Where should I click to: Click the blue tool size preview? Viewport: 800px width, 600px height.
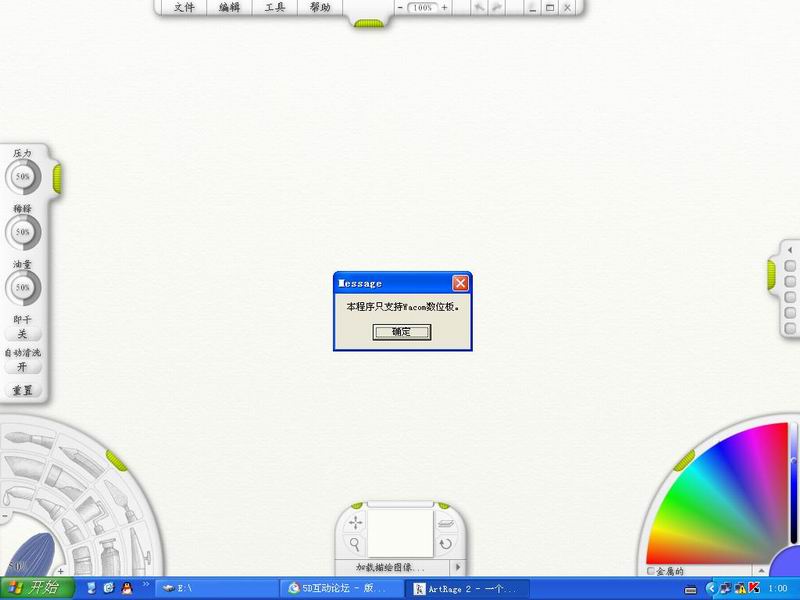31,555
